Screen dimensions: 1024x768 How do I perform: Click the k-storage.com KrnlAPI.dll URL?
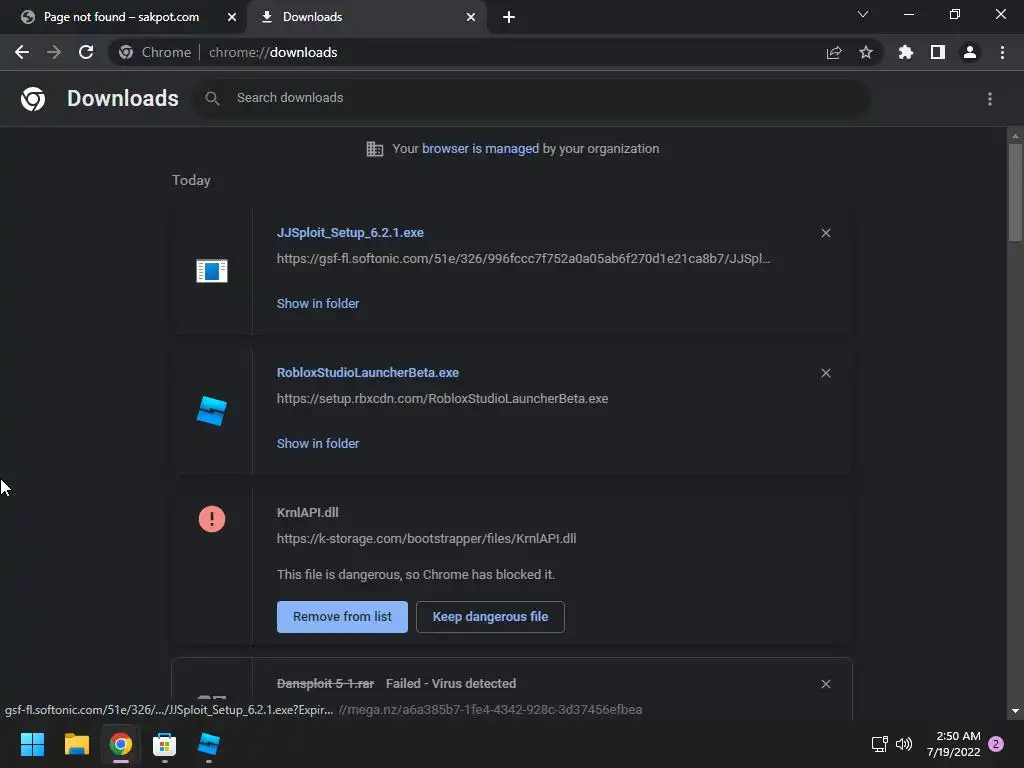coord(426,539)
